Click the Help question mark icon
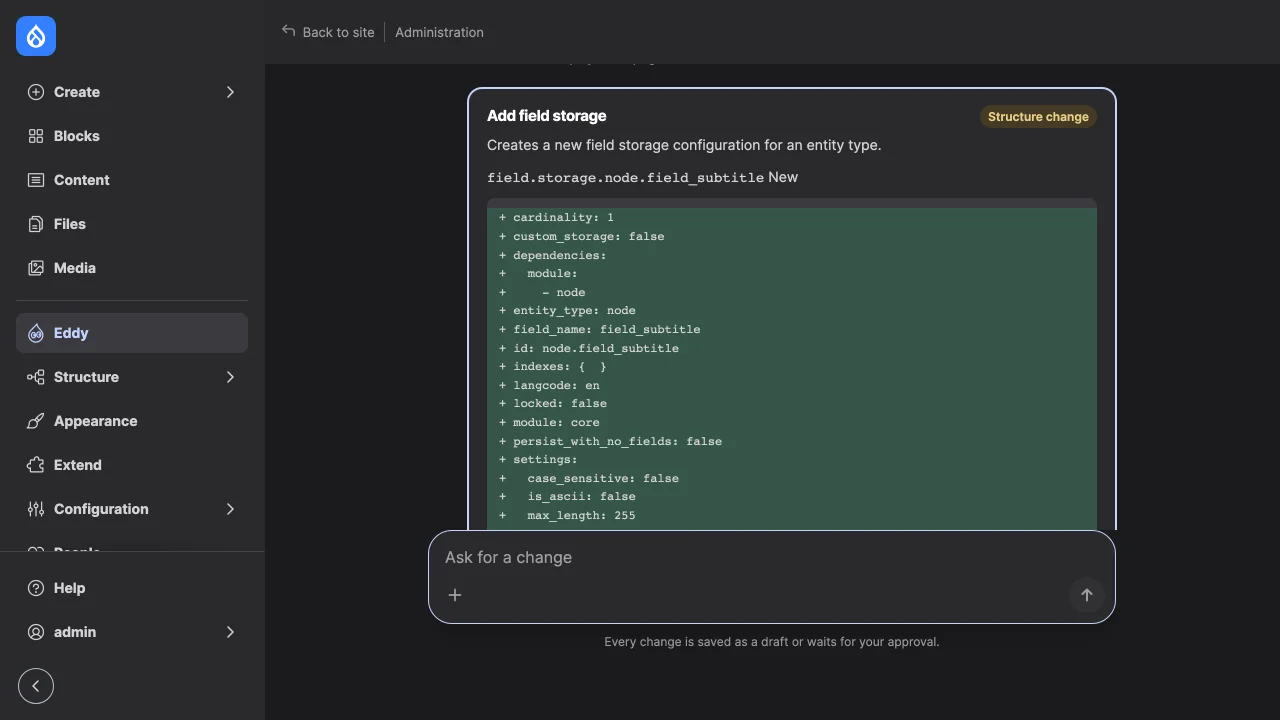 click(x=36, y=588)
